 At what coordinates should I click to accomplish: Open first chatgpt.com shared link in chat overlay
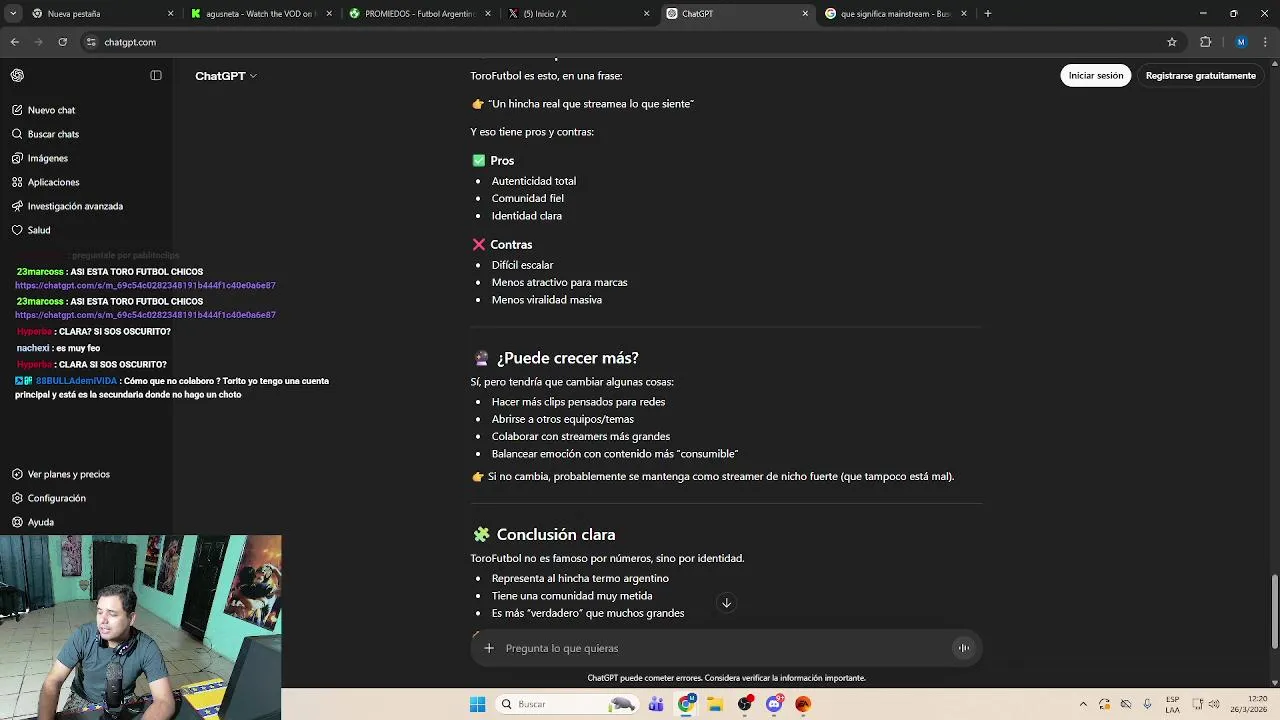[145, 286]
